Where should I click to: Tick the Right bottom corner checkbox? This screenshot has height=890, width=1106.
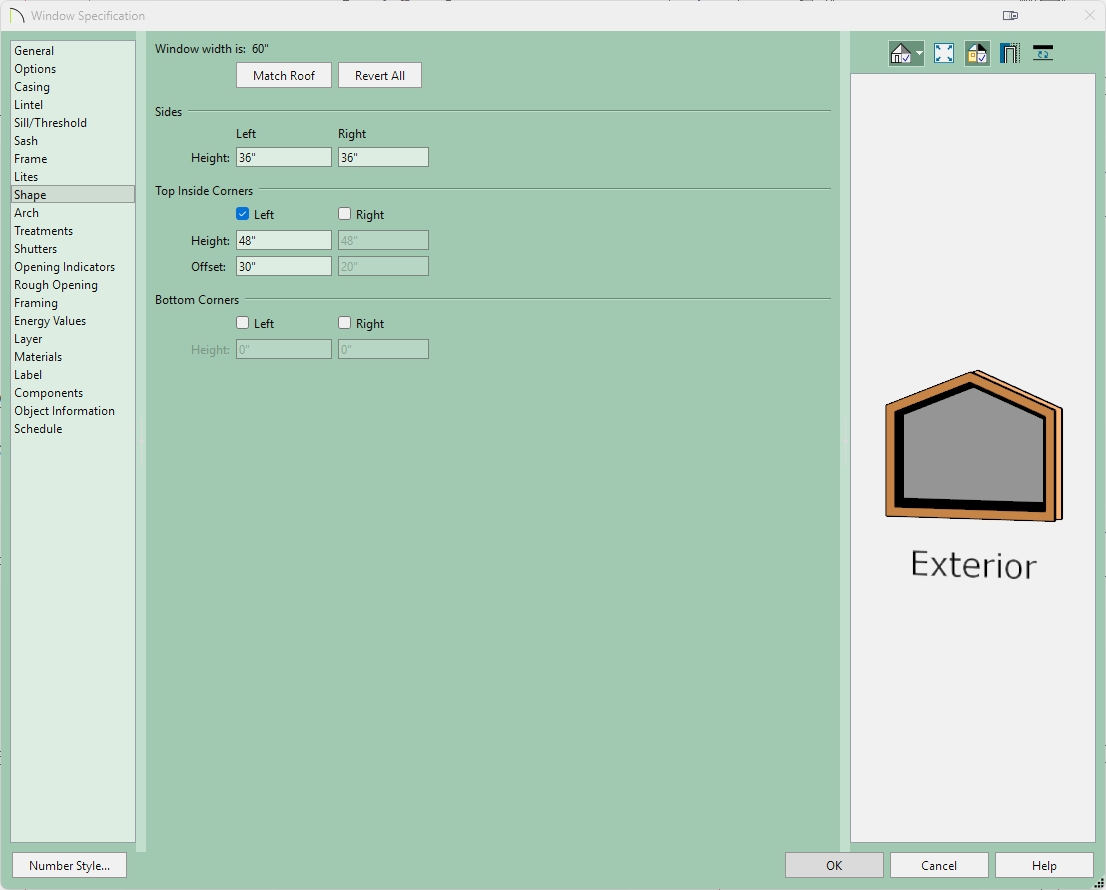(x=345, y=323)
